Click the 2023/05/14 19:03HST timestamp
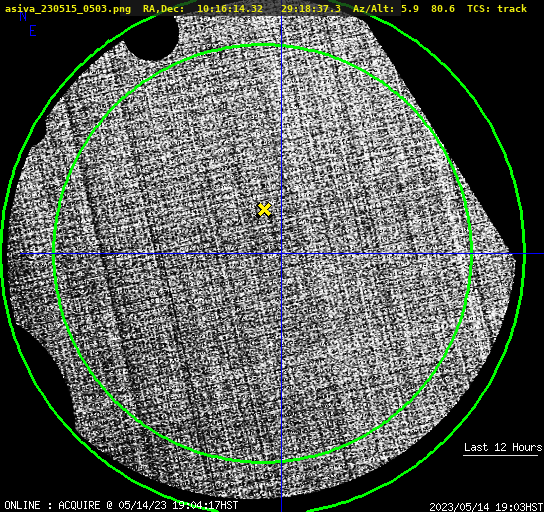The width and height of the screenshot is (544, 512). tap(486, 506)
